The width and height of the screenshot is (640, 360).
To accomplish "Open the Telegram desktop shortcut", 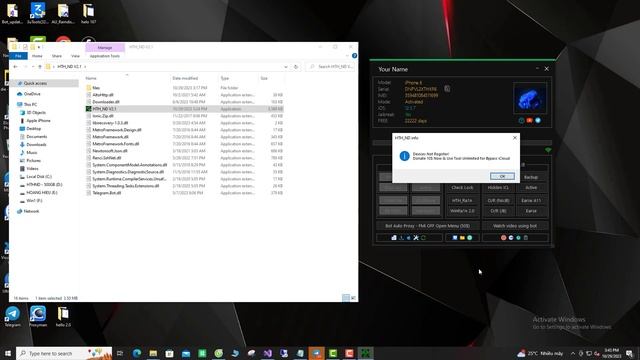I will click(12, 317).
